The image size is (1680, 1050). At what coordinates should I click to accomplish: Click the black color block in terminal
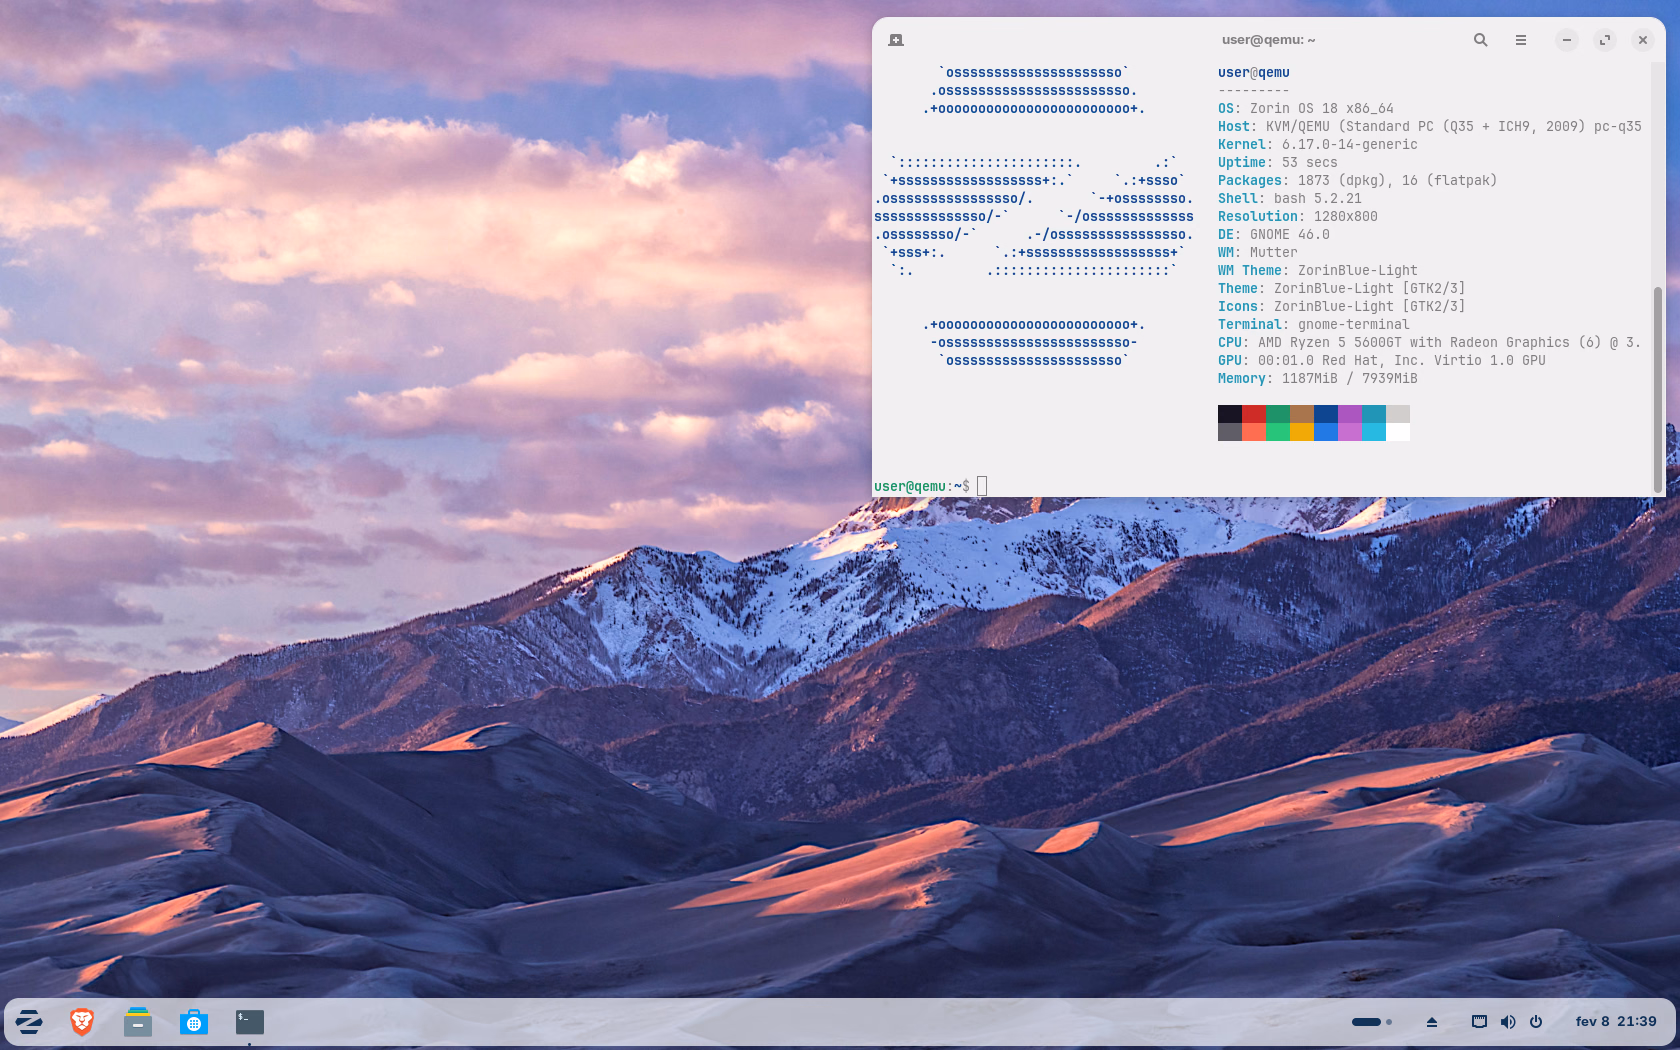pyautogui.click(x=1230, y=414)
